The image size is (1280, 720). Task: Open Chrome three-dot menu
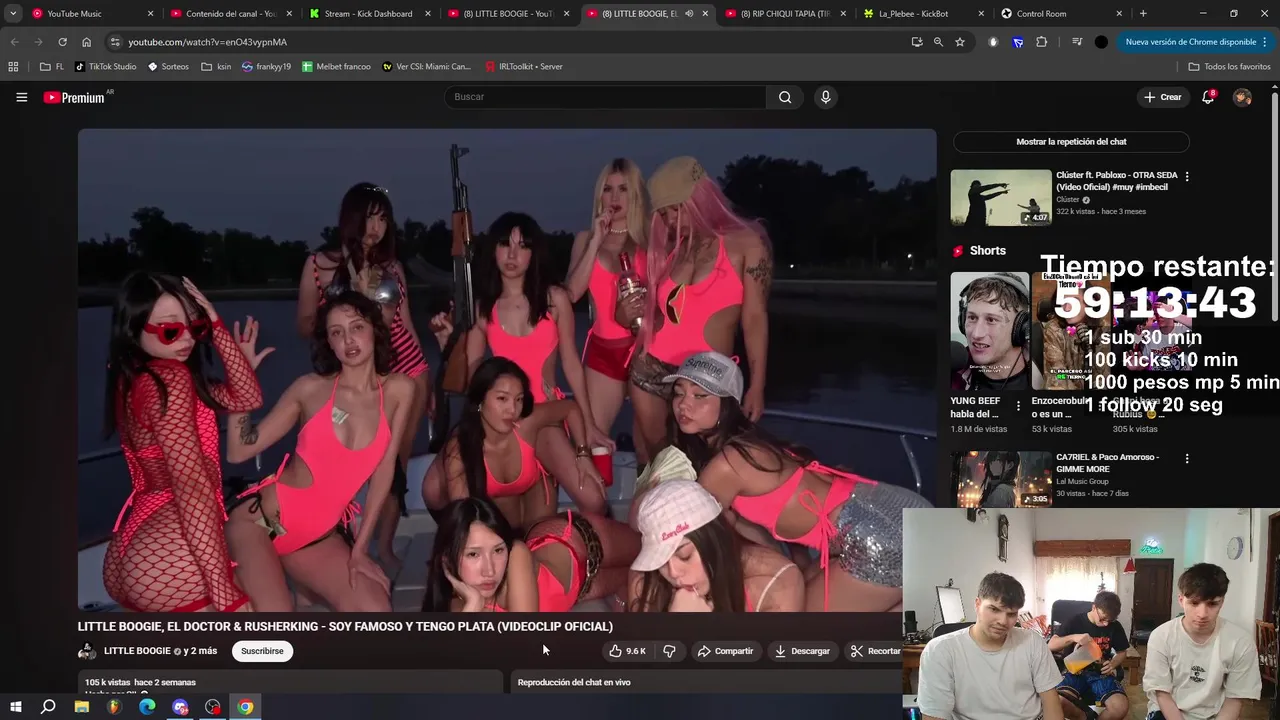[x=1265, y=42]
